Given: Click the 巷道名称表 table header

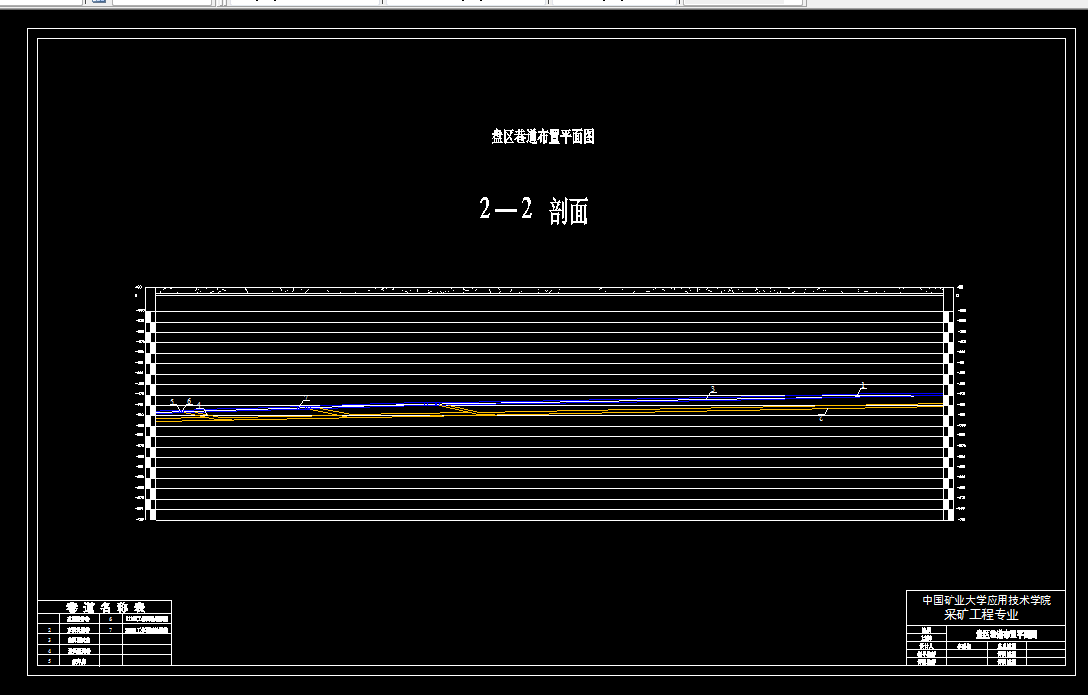Looking at the screenshot, I should point(105,608).
